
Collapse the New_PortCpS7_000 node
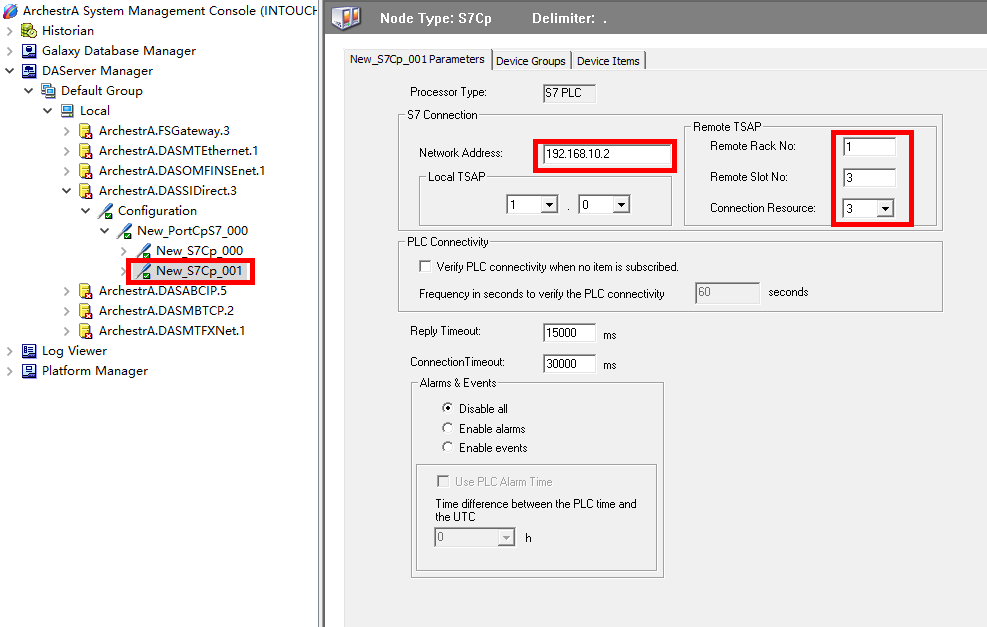click(x=104, y=231)
